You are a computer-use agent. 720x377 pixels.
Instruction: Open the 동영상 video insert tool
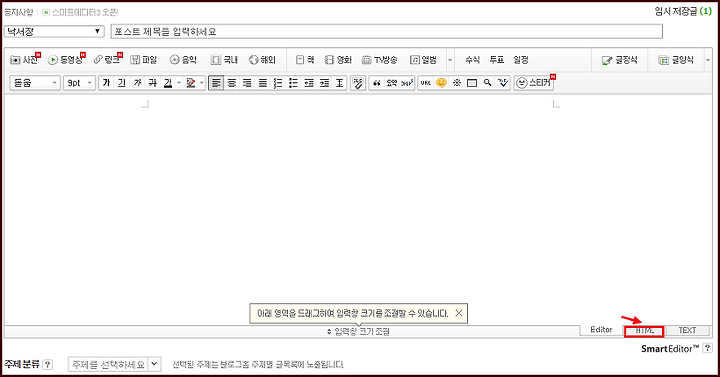pyautogui.click(x=66, y=60)
